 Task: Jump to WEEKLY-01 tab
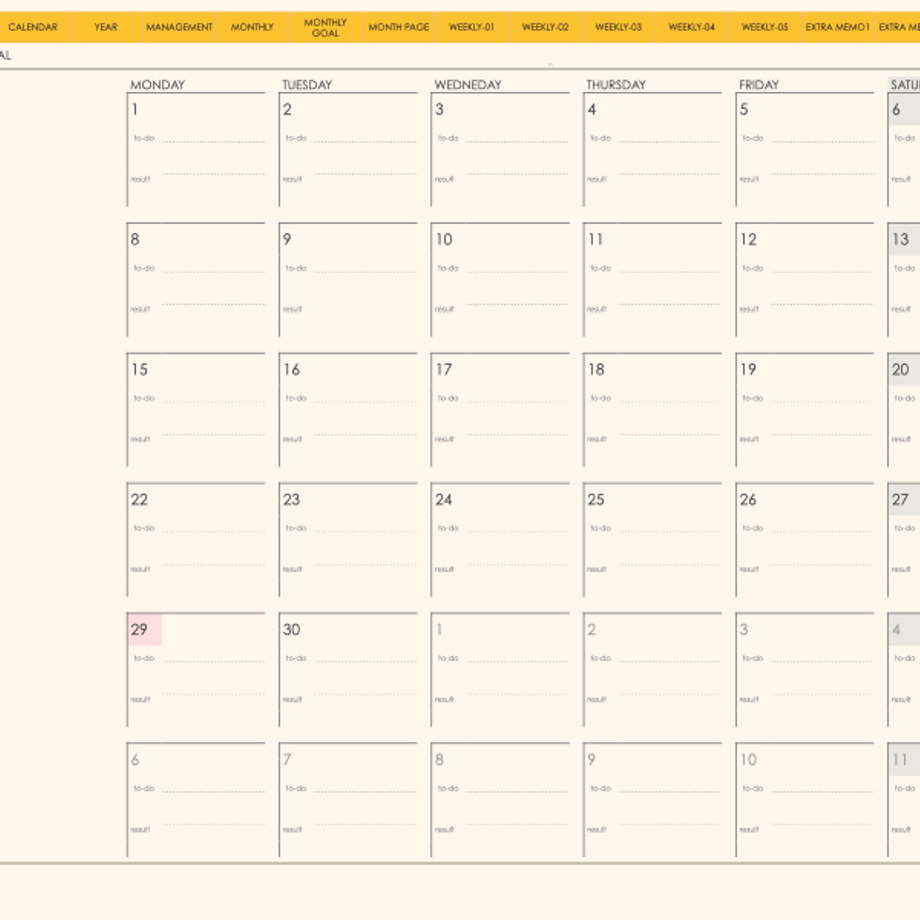[472, 27]
